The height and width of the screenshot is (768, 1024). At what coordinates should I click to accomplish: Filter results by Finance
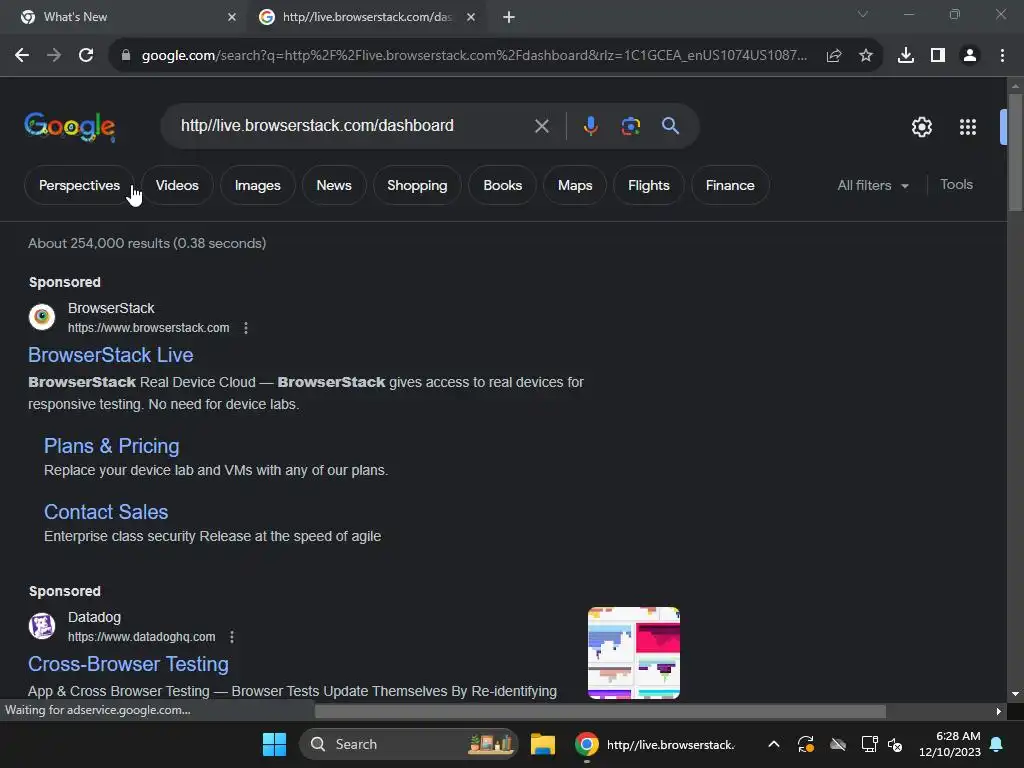tap(729, 185)
